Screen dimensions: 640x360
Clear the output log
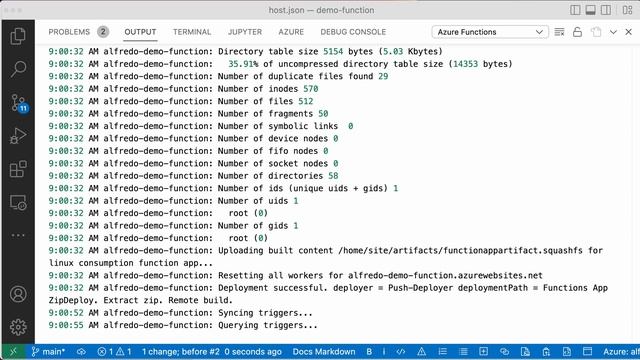tap(559, 32)
